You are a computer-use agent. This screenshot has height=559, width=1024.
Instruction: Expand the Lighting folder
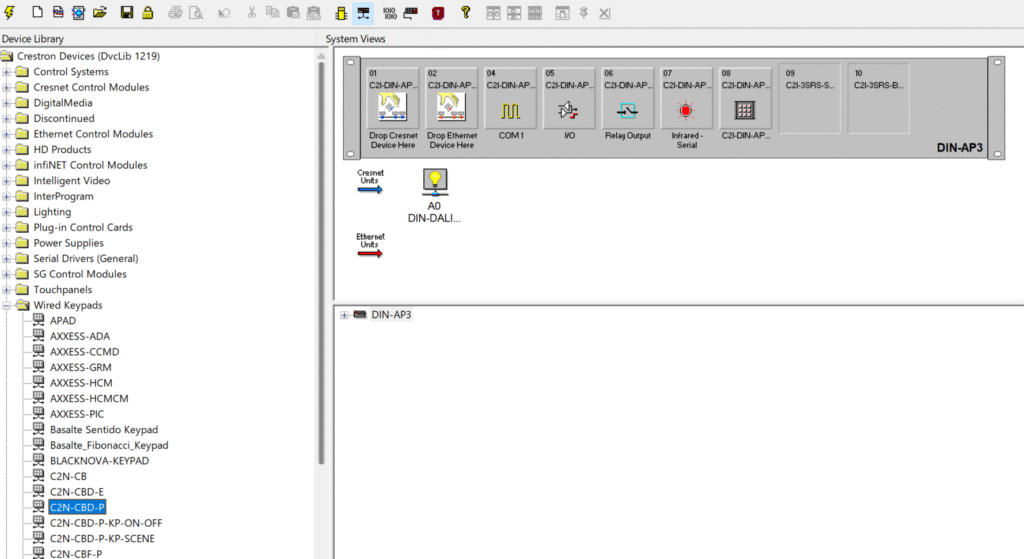point(7,212)
